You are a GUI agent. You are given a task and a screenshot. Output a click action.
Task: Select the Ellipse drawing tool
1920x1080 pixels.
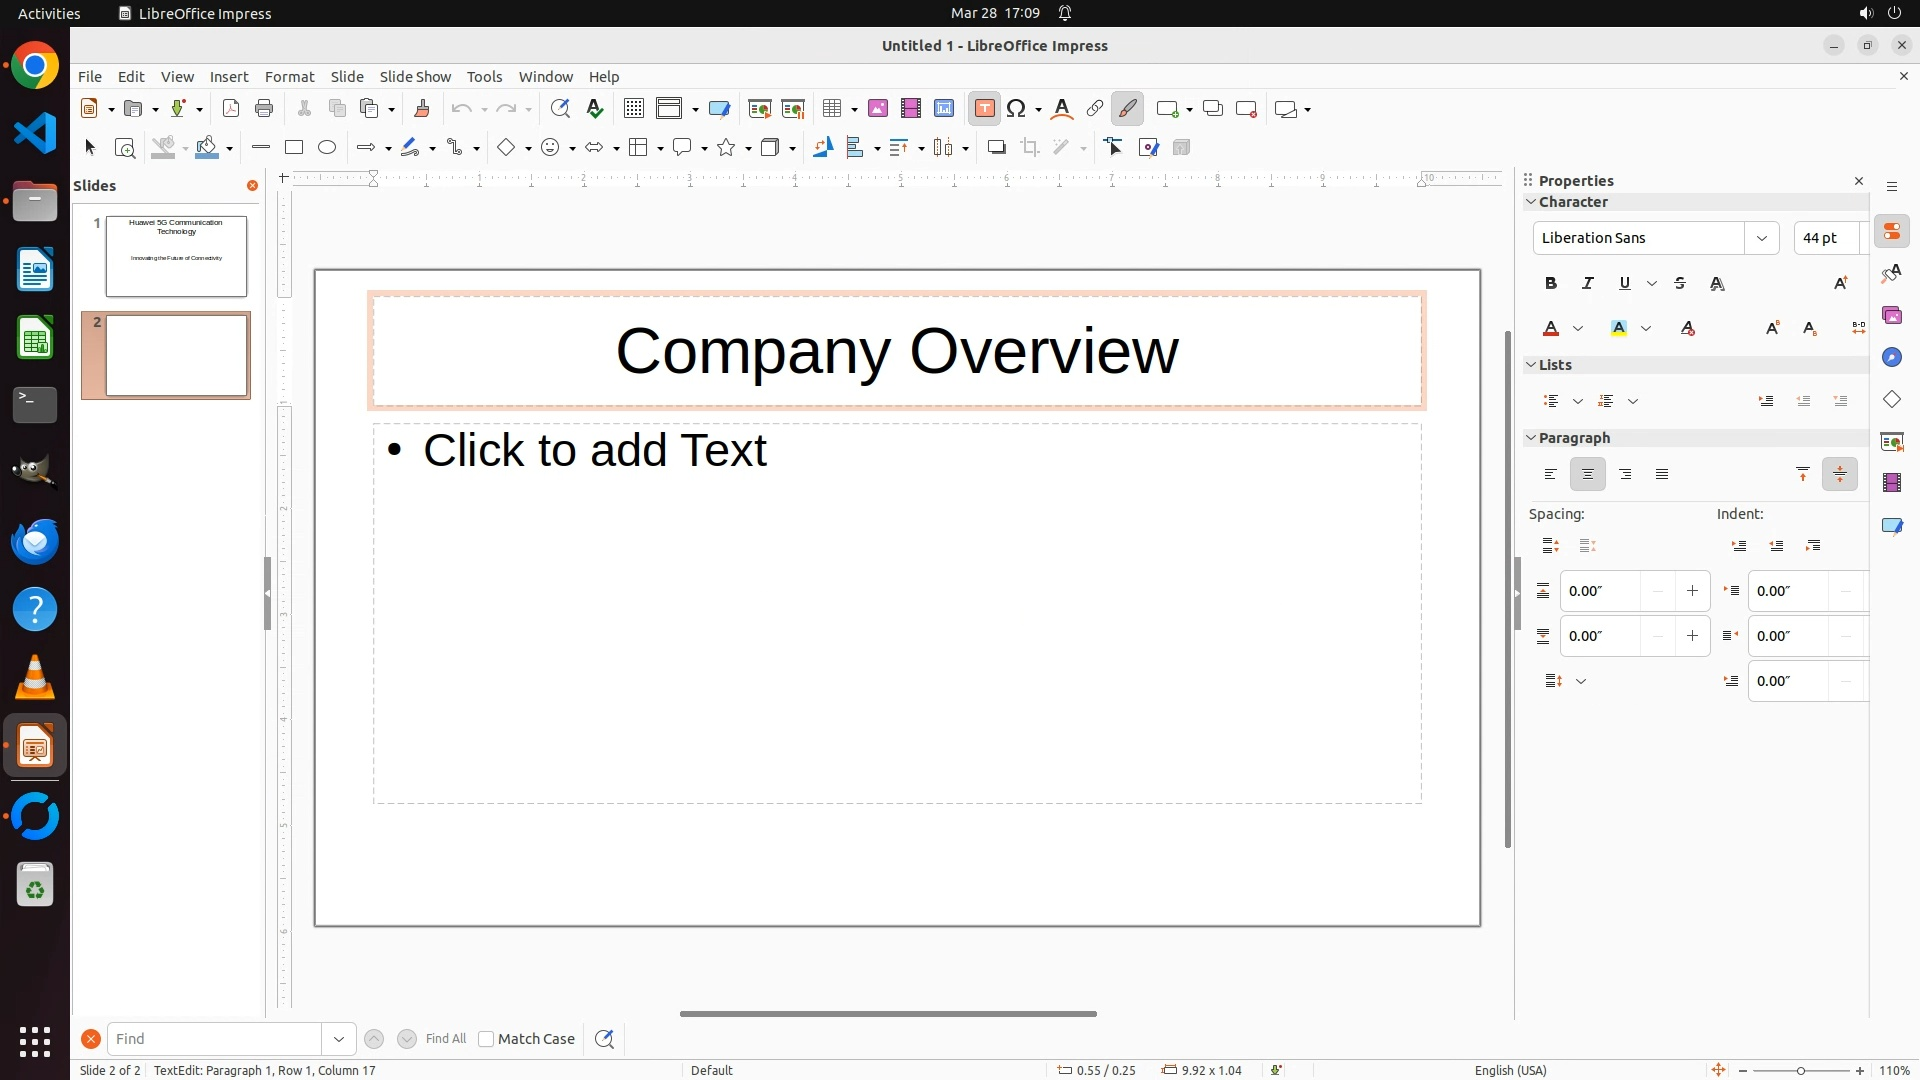327,148
